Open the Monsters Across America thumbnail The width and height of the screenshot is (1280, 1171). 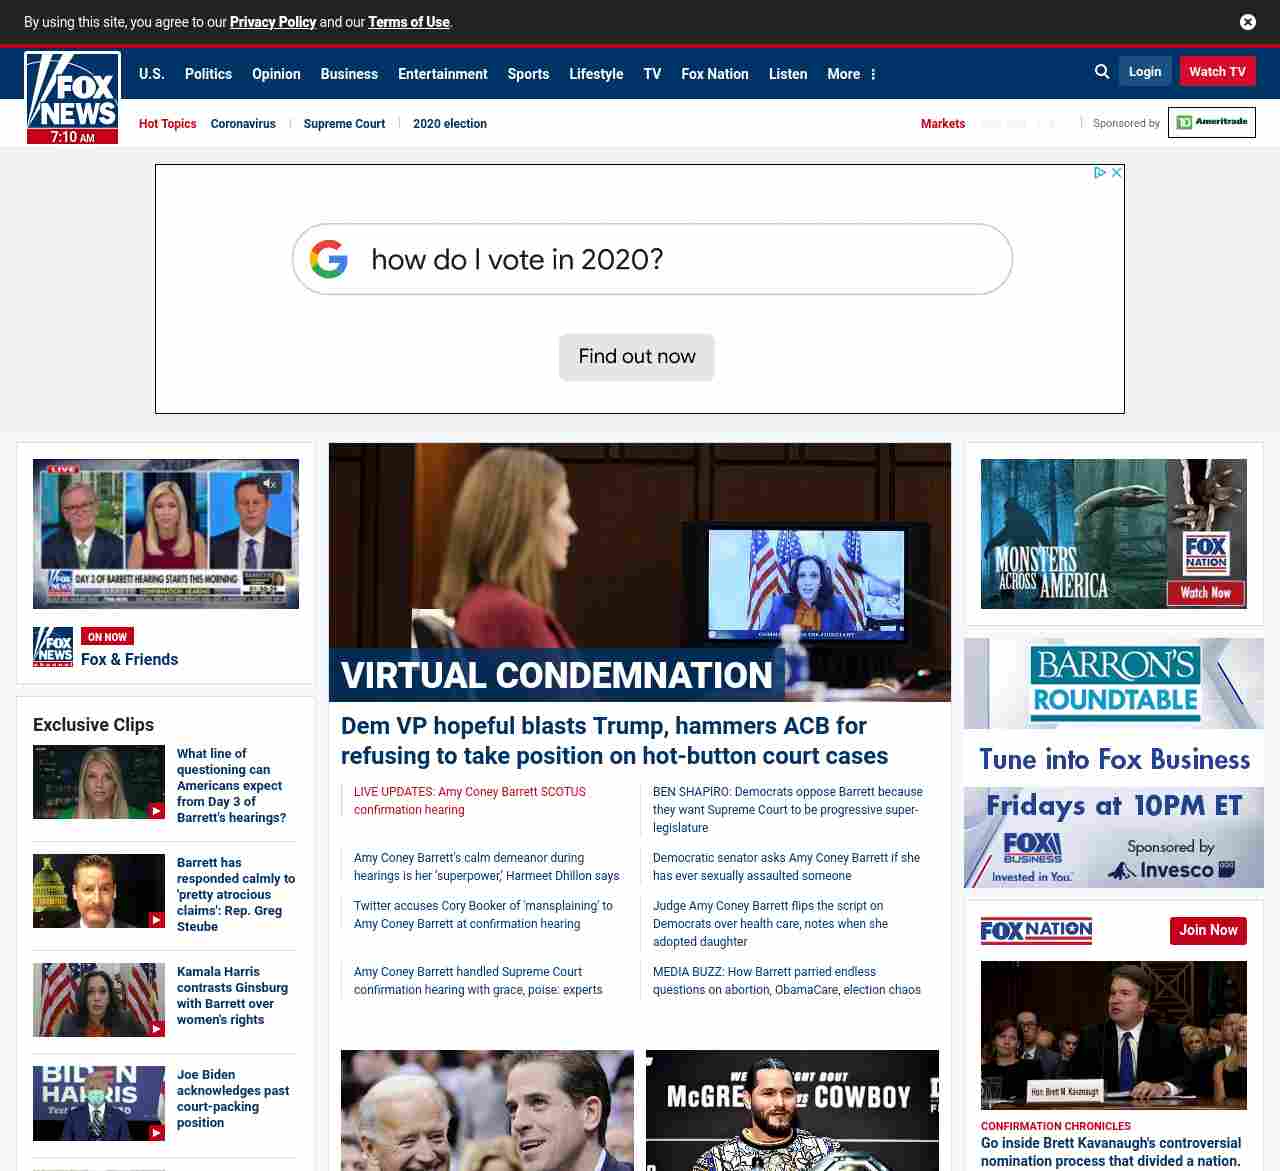[x=1113, y=534]
